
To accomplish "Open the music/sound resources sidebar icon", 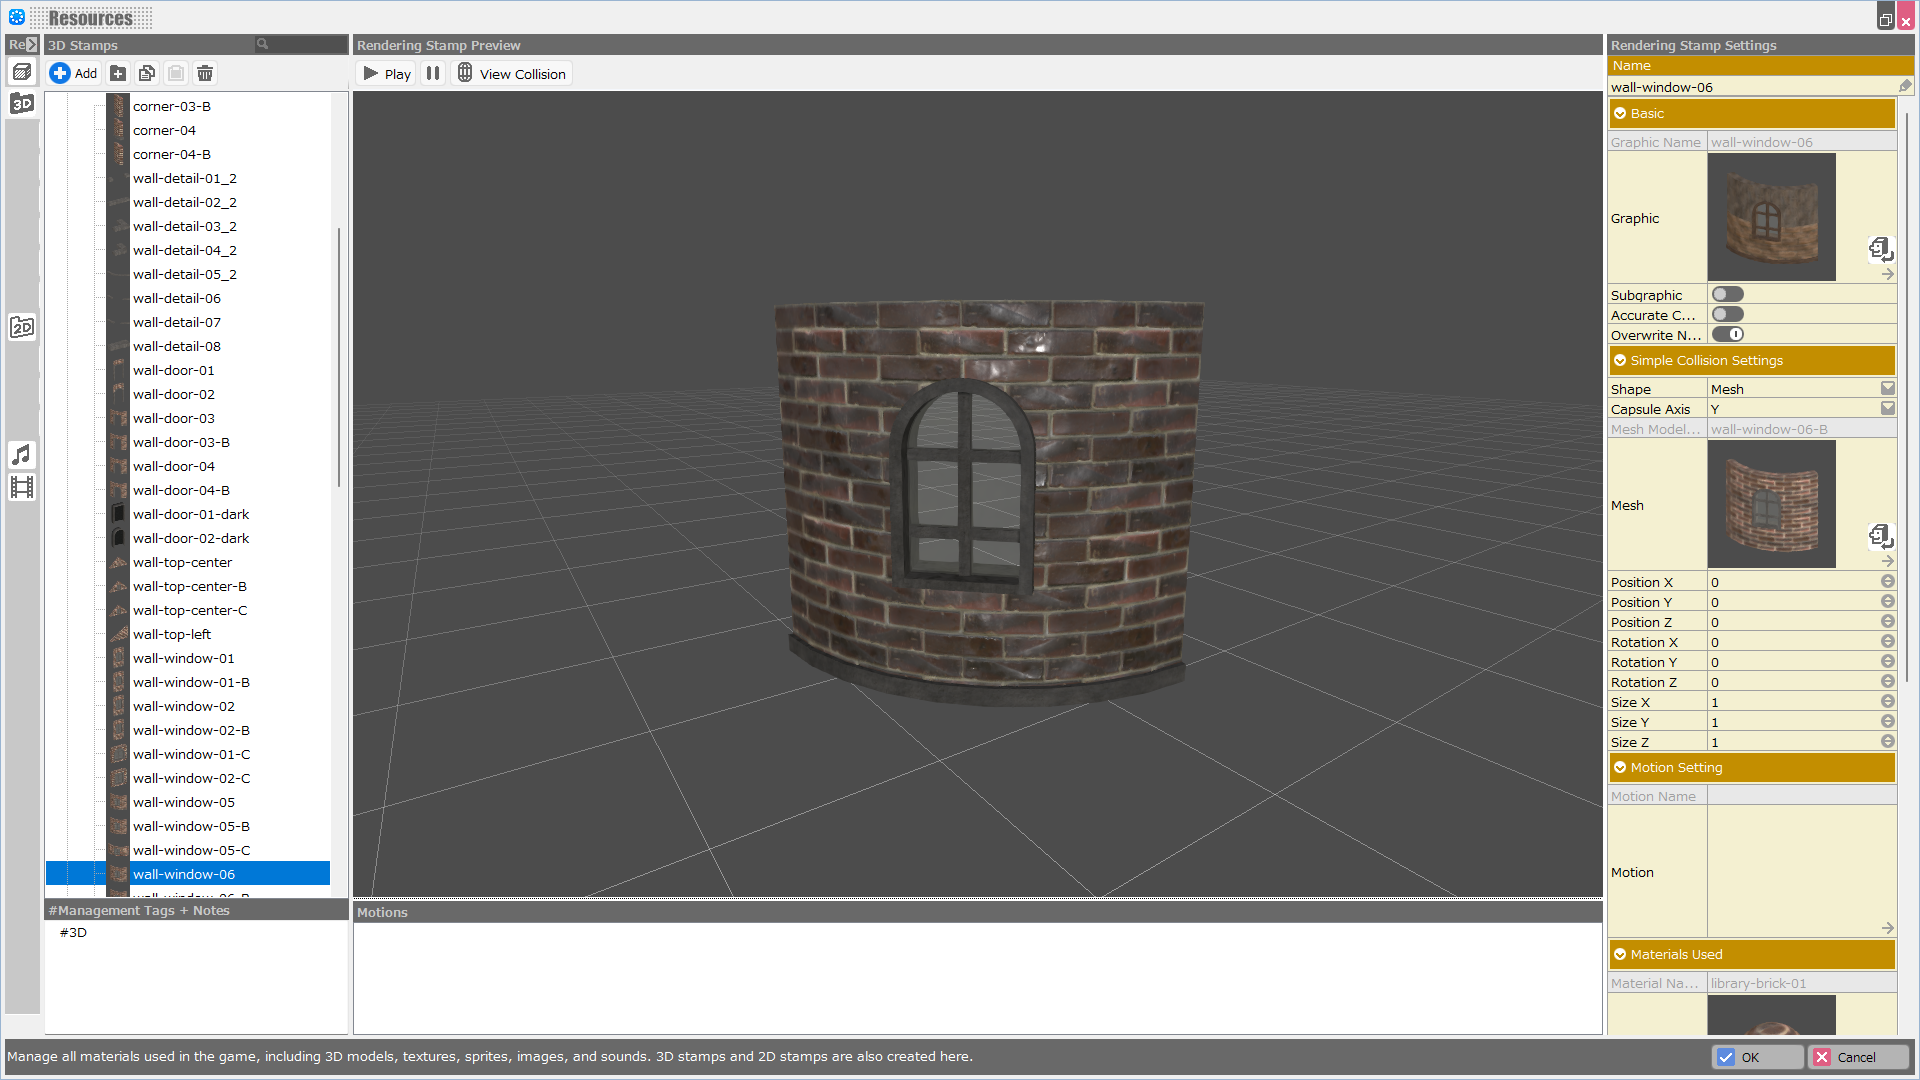I will (22, 455).
